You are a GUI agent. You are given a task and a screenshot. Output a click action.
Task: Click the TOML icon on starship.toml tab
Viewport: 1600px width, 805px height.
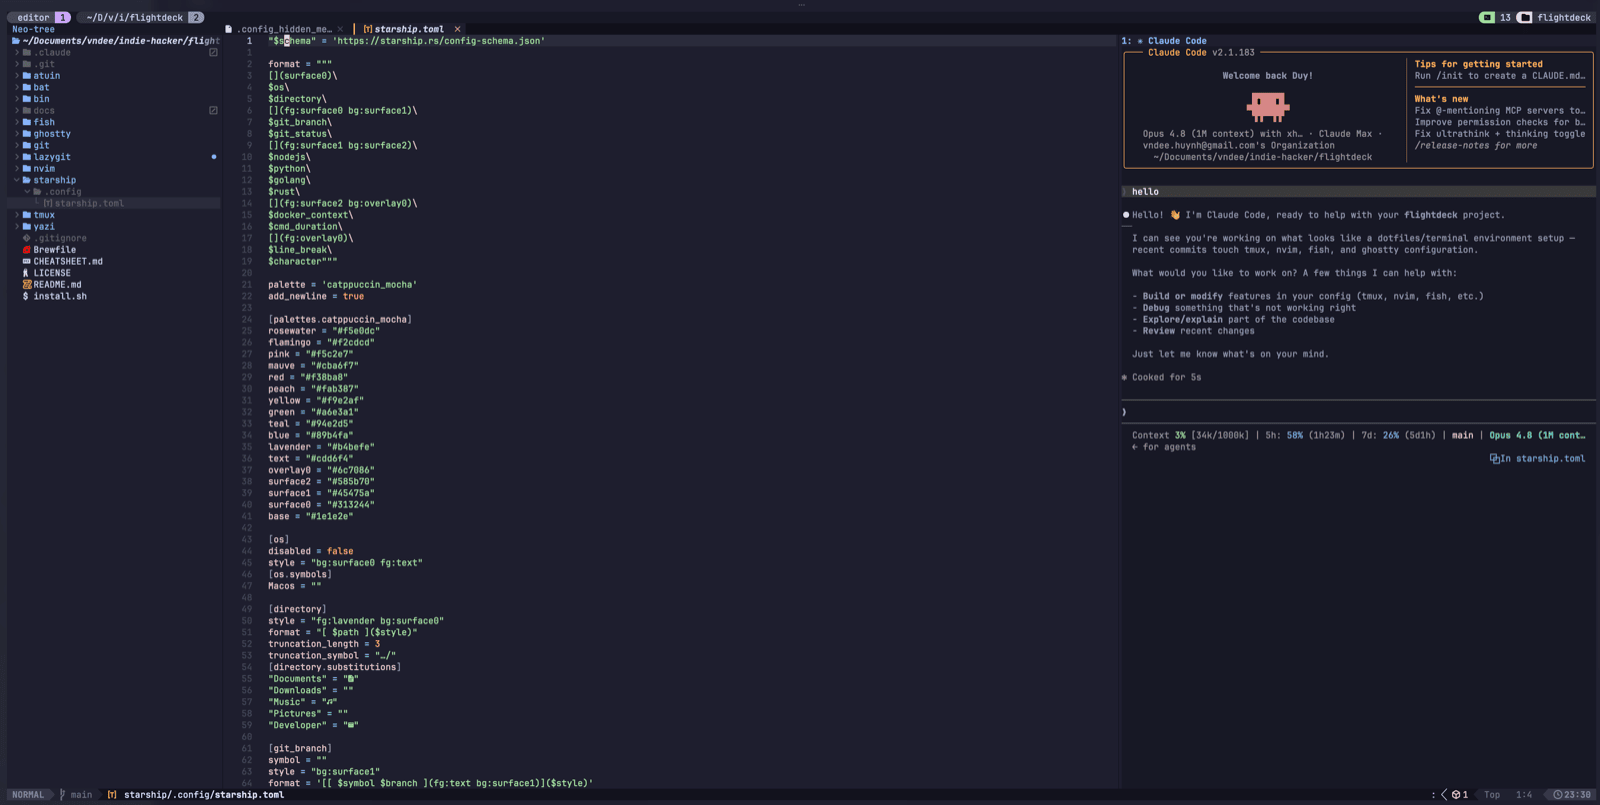tap(368, 29)
